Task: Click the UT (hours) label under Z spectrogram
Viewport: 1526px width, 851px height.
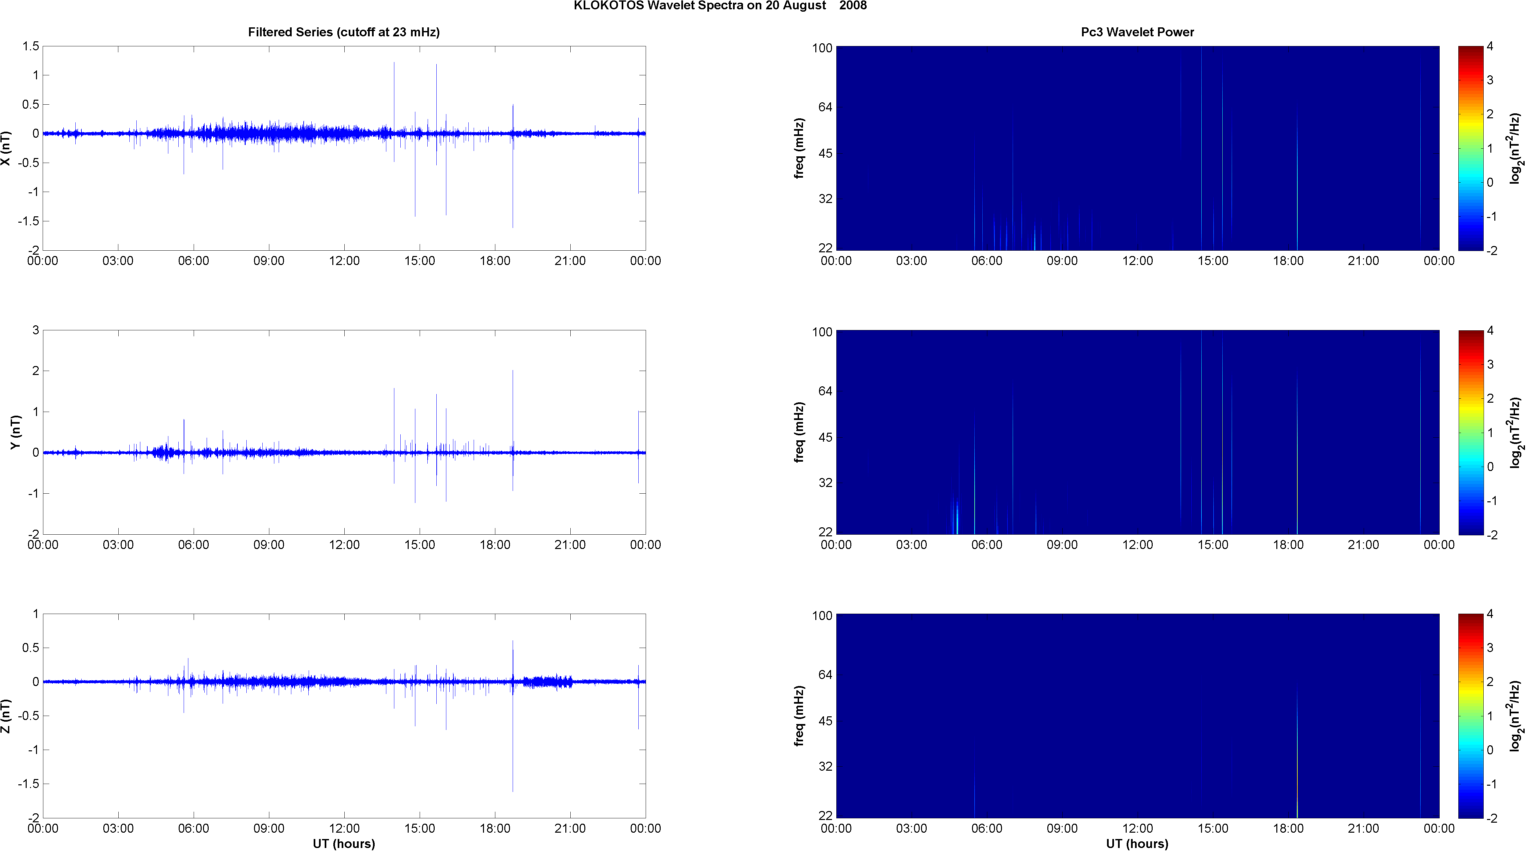Action: pyautogui.click(x=1137, y=844)
